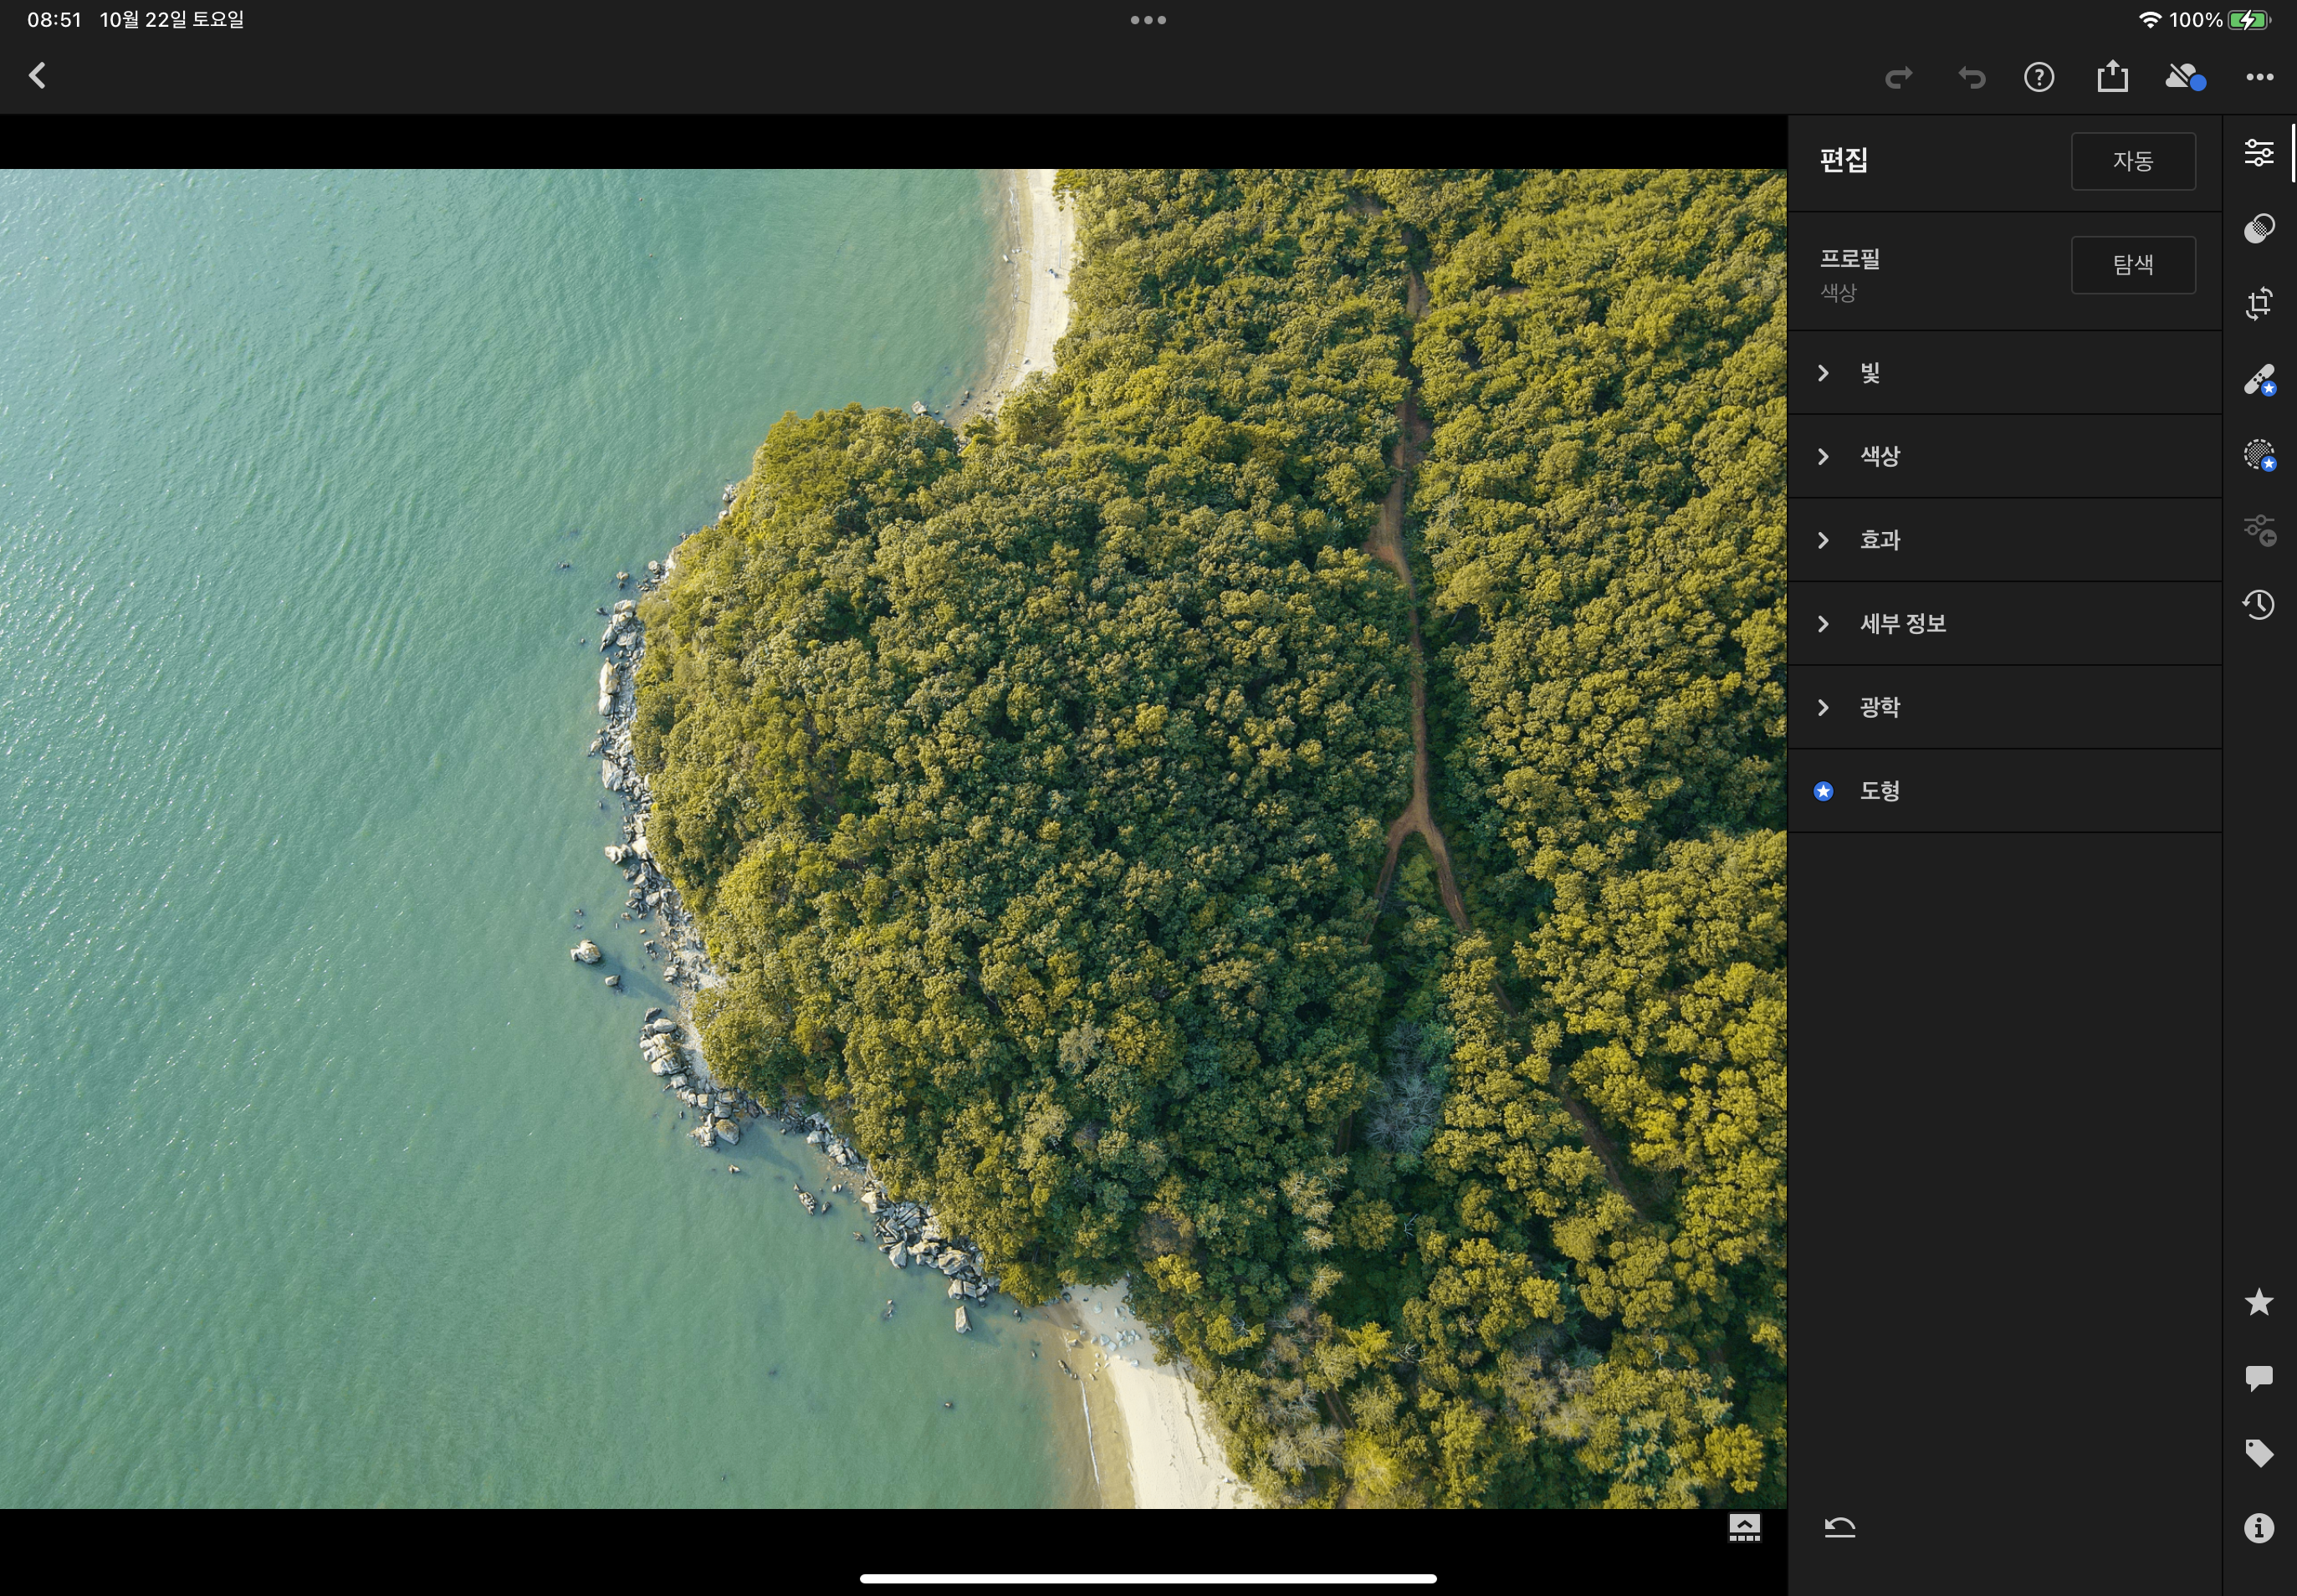Open the Versions history icon
This screenshot has width=2297, height=1596.
tap(2258, 605)
